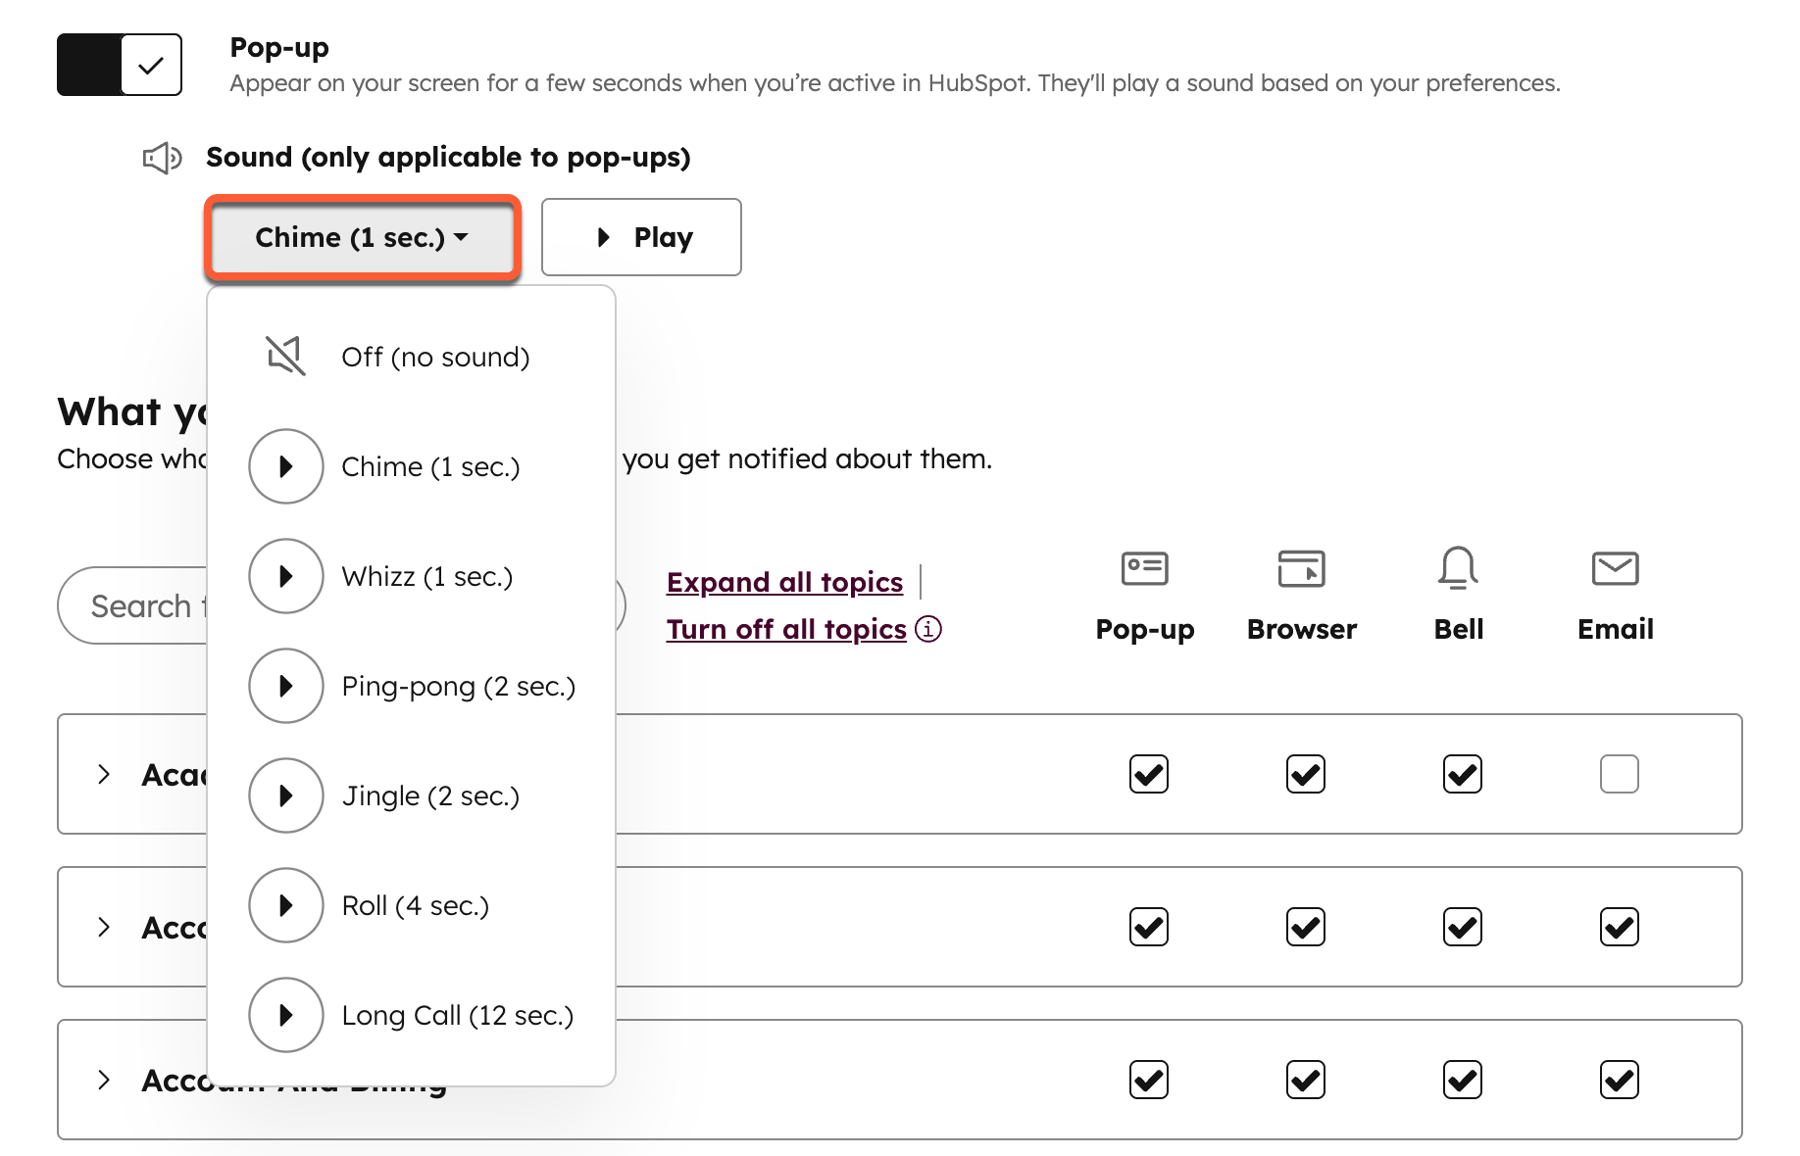This screenshot has height=1156, width=1800.
Task: Uncheck the Bell checkbox in third topic row
Action: (x=1462, y=1080)
